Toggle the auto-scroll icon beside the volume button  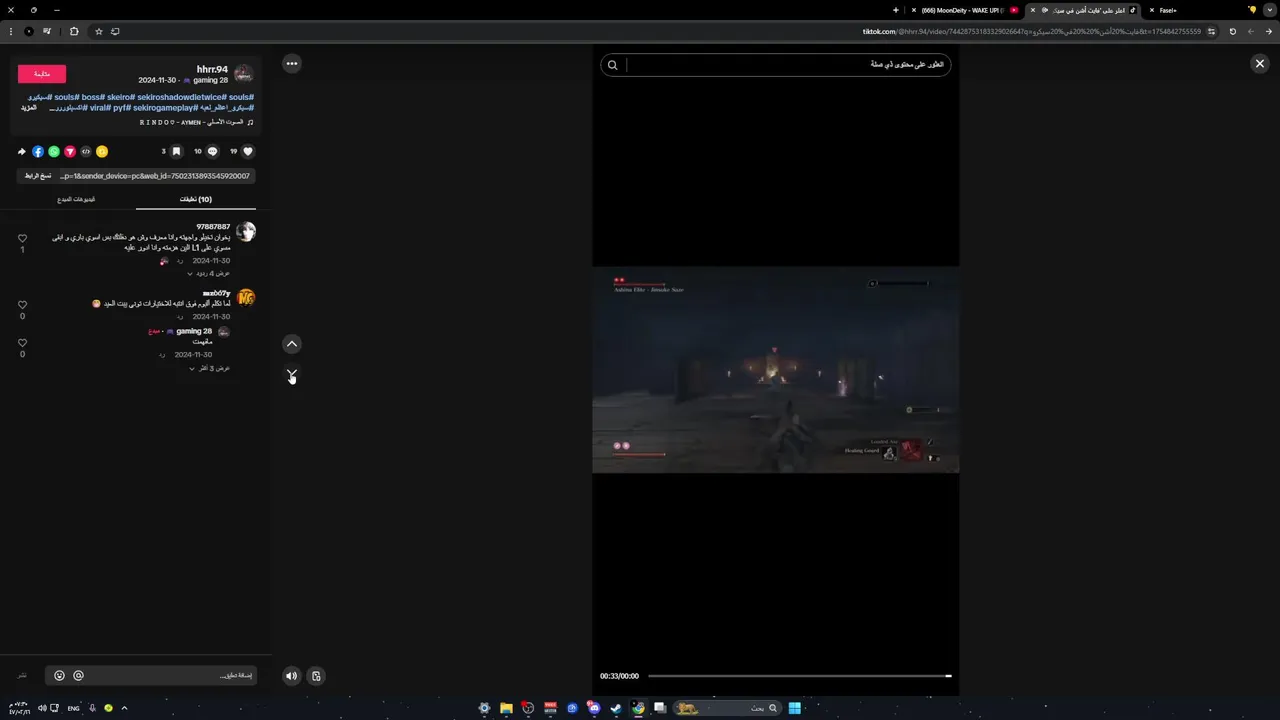pyautogui.click(x=316, y=676)
